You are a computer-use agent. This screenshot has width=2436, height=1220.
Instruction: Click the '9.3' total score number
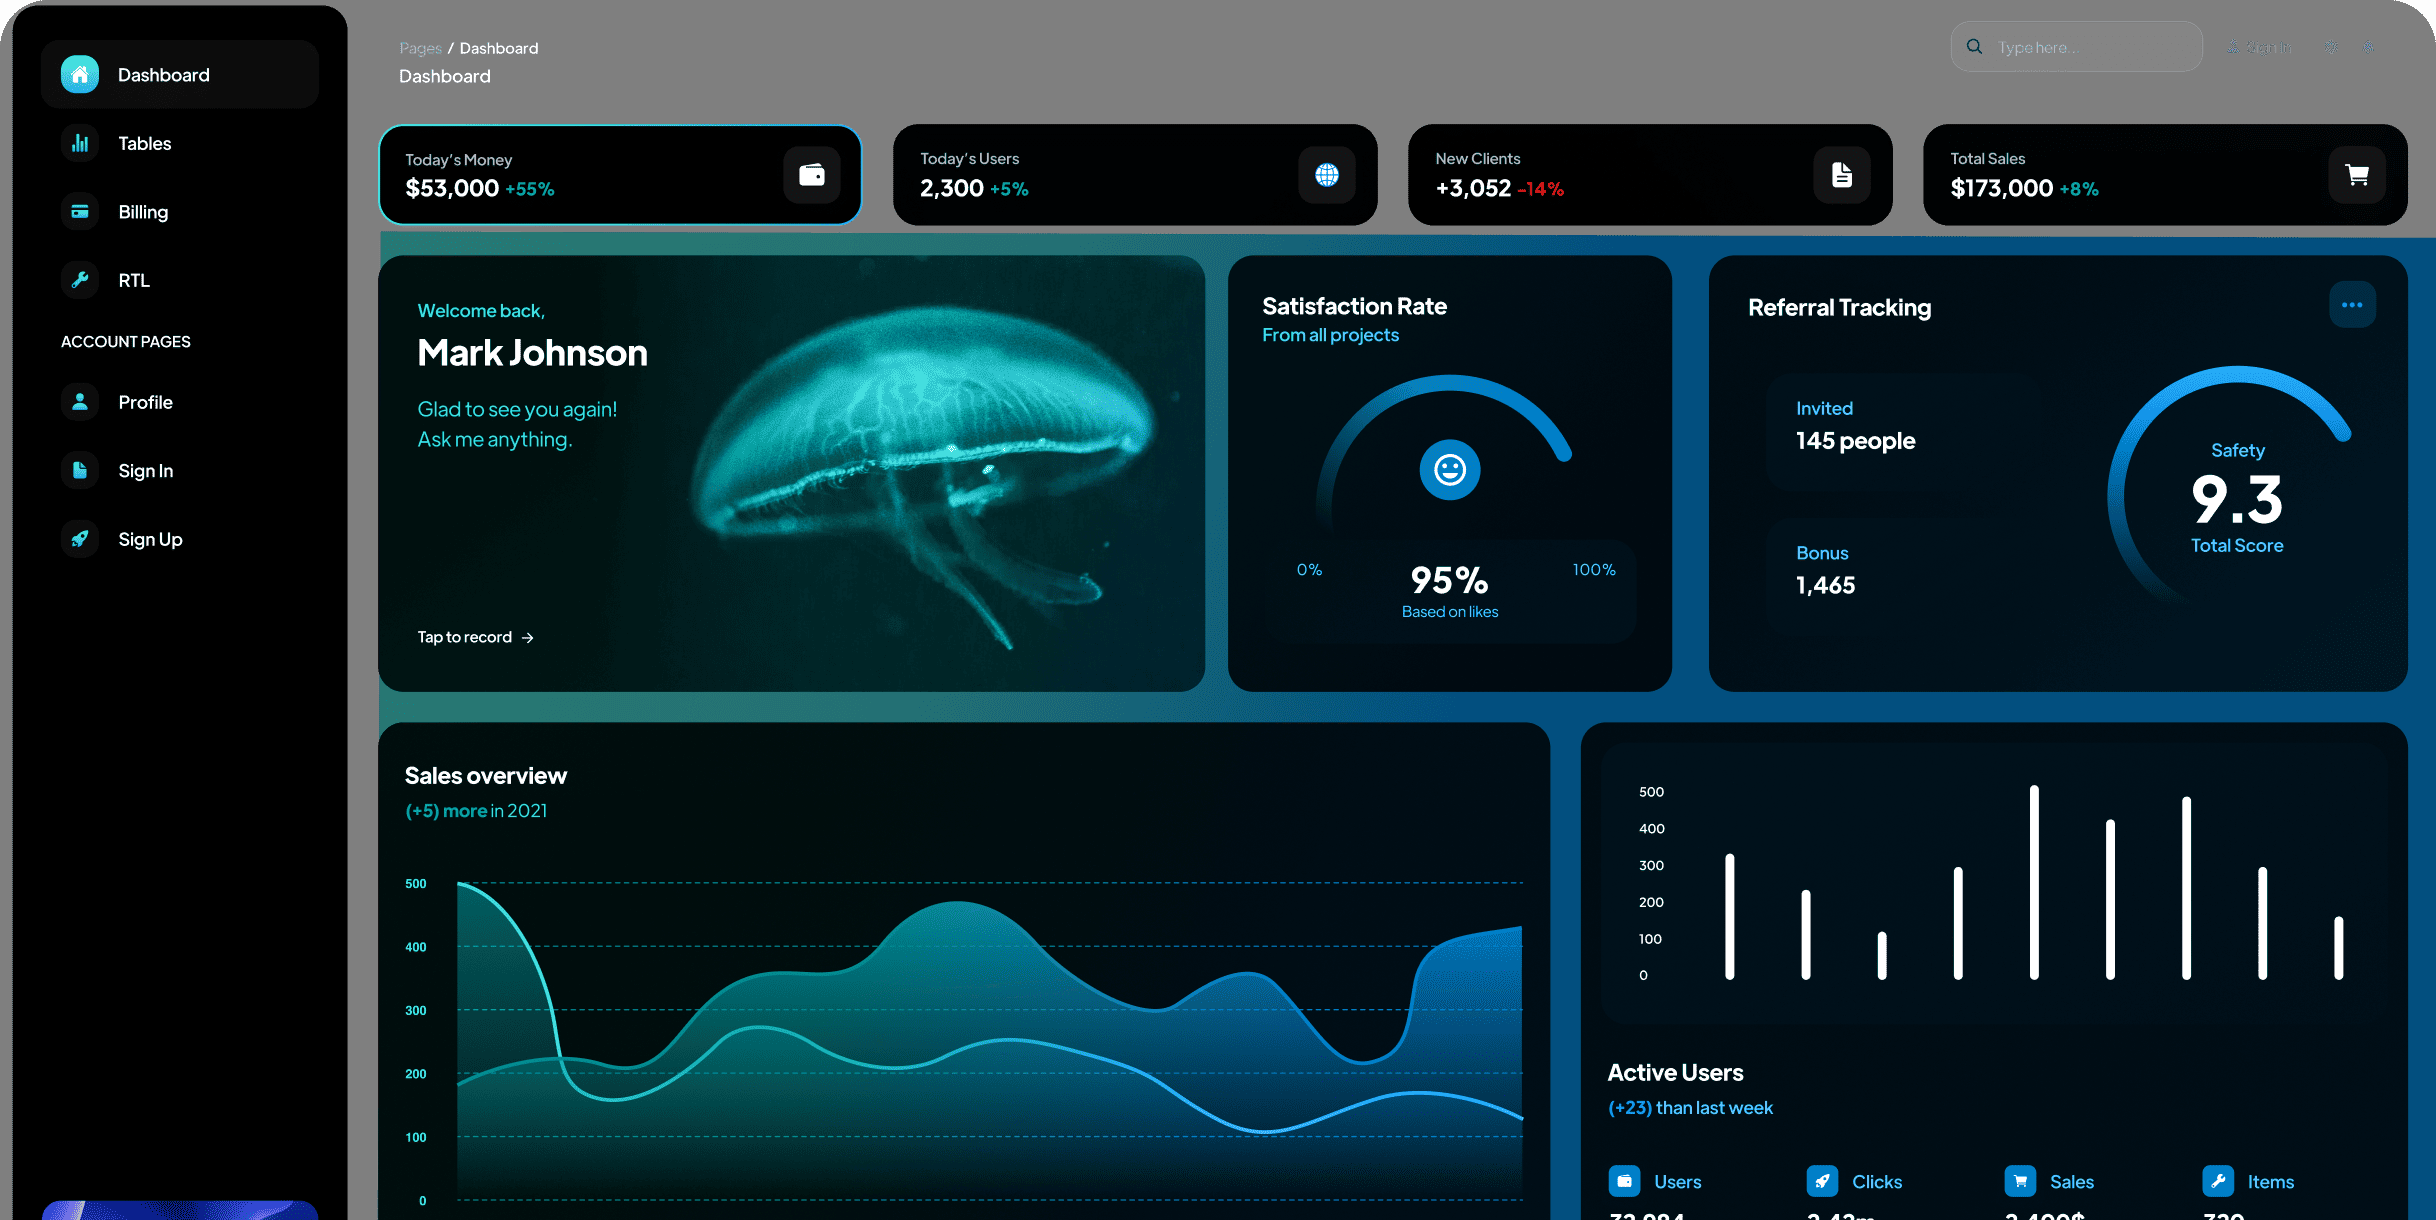(x=2237, y=499)
